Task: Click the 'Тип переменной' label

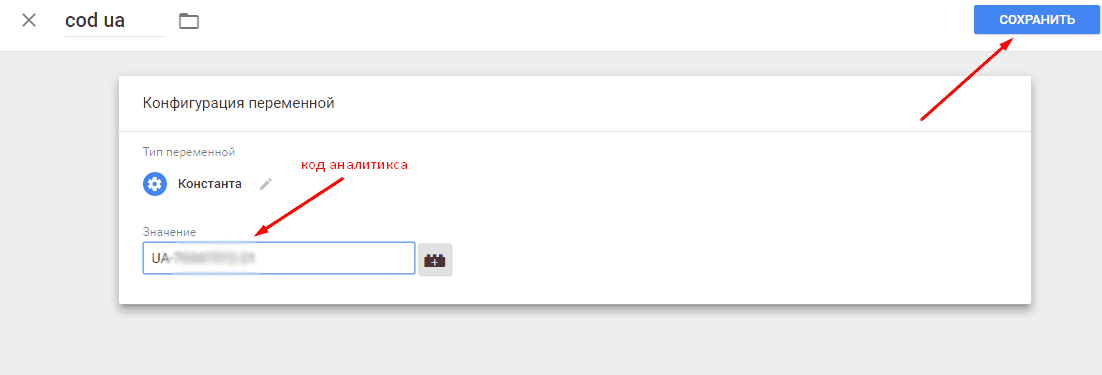Action: tap(188, 152)
